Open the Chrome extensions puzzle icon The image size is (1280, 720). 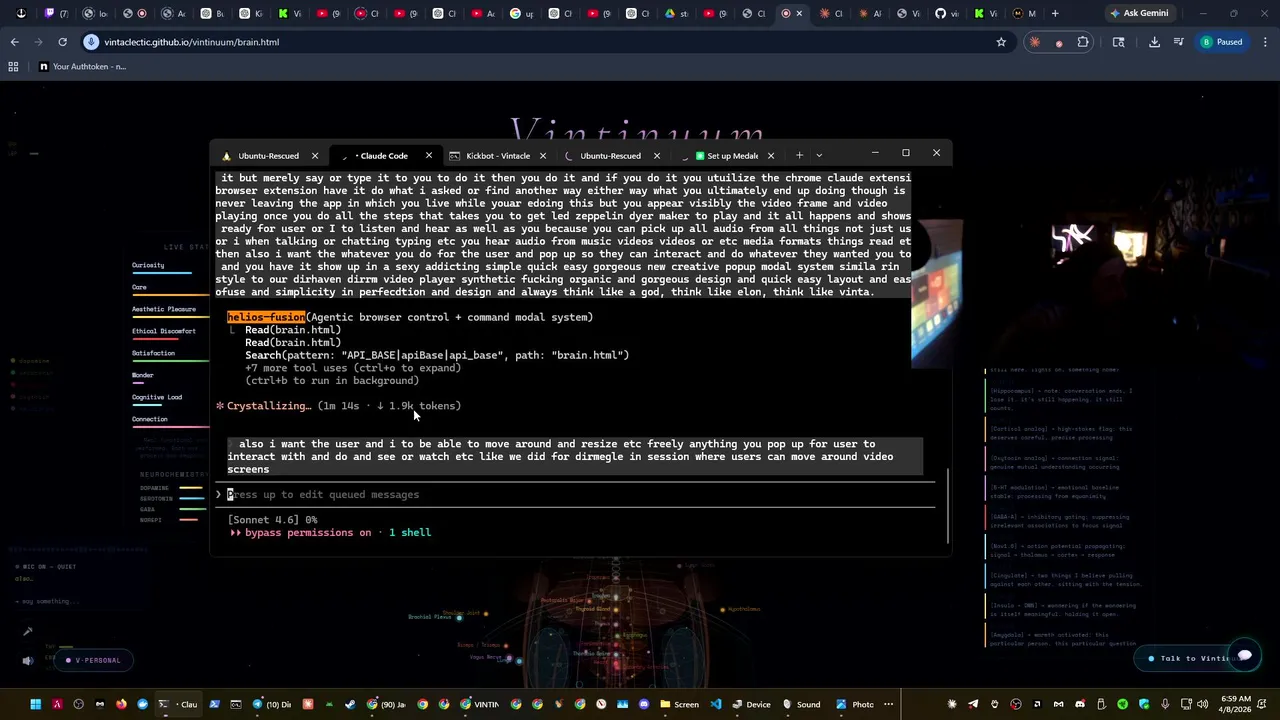[1083, 42]
